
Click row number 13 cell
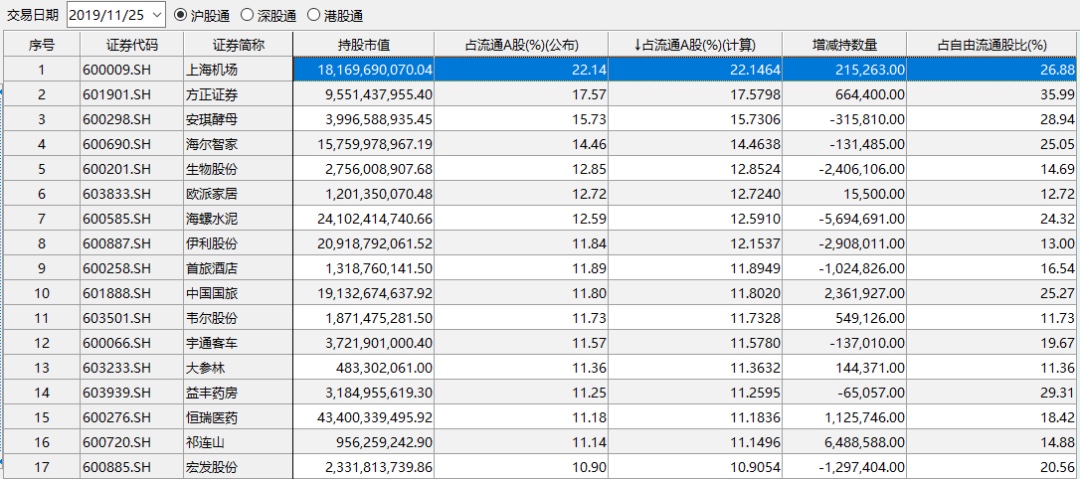coord(42,367)
